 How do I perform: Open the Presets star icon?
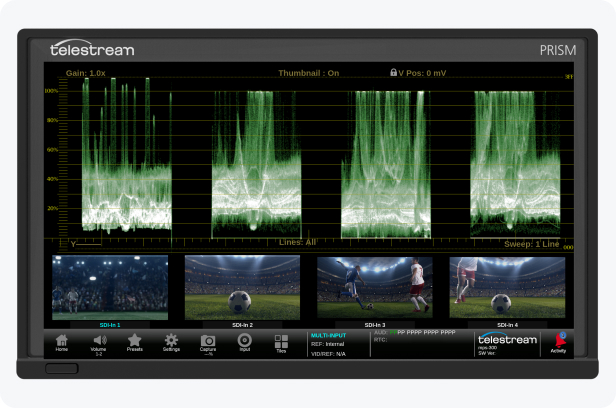134,342
